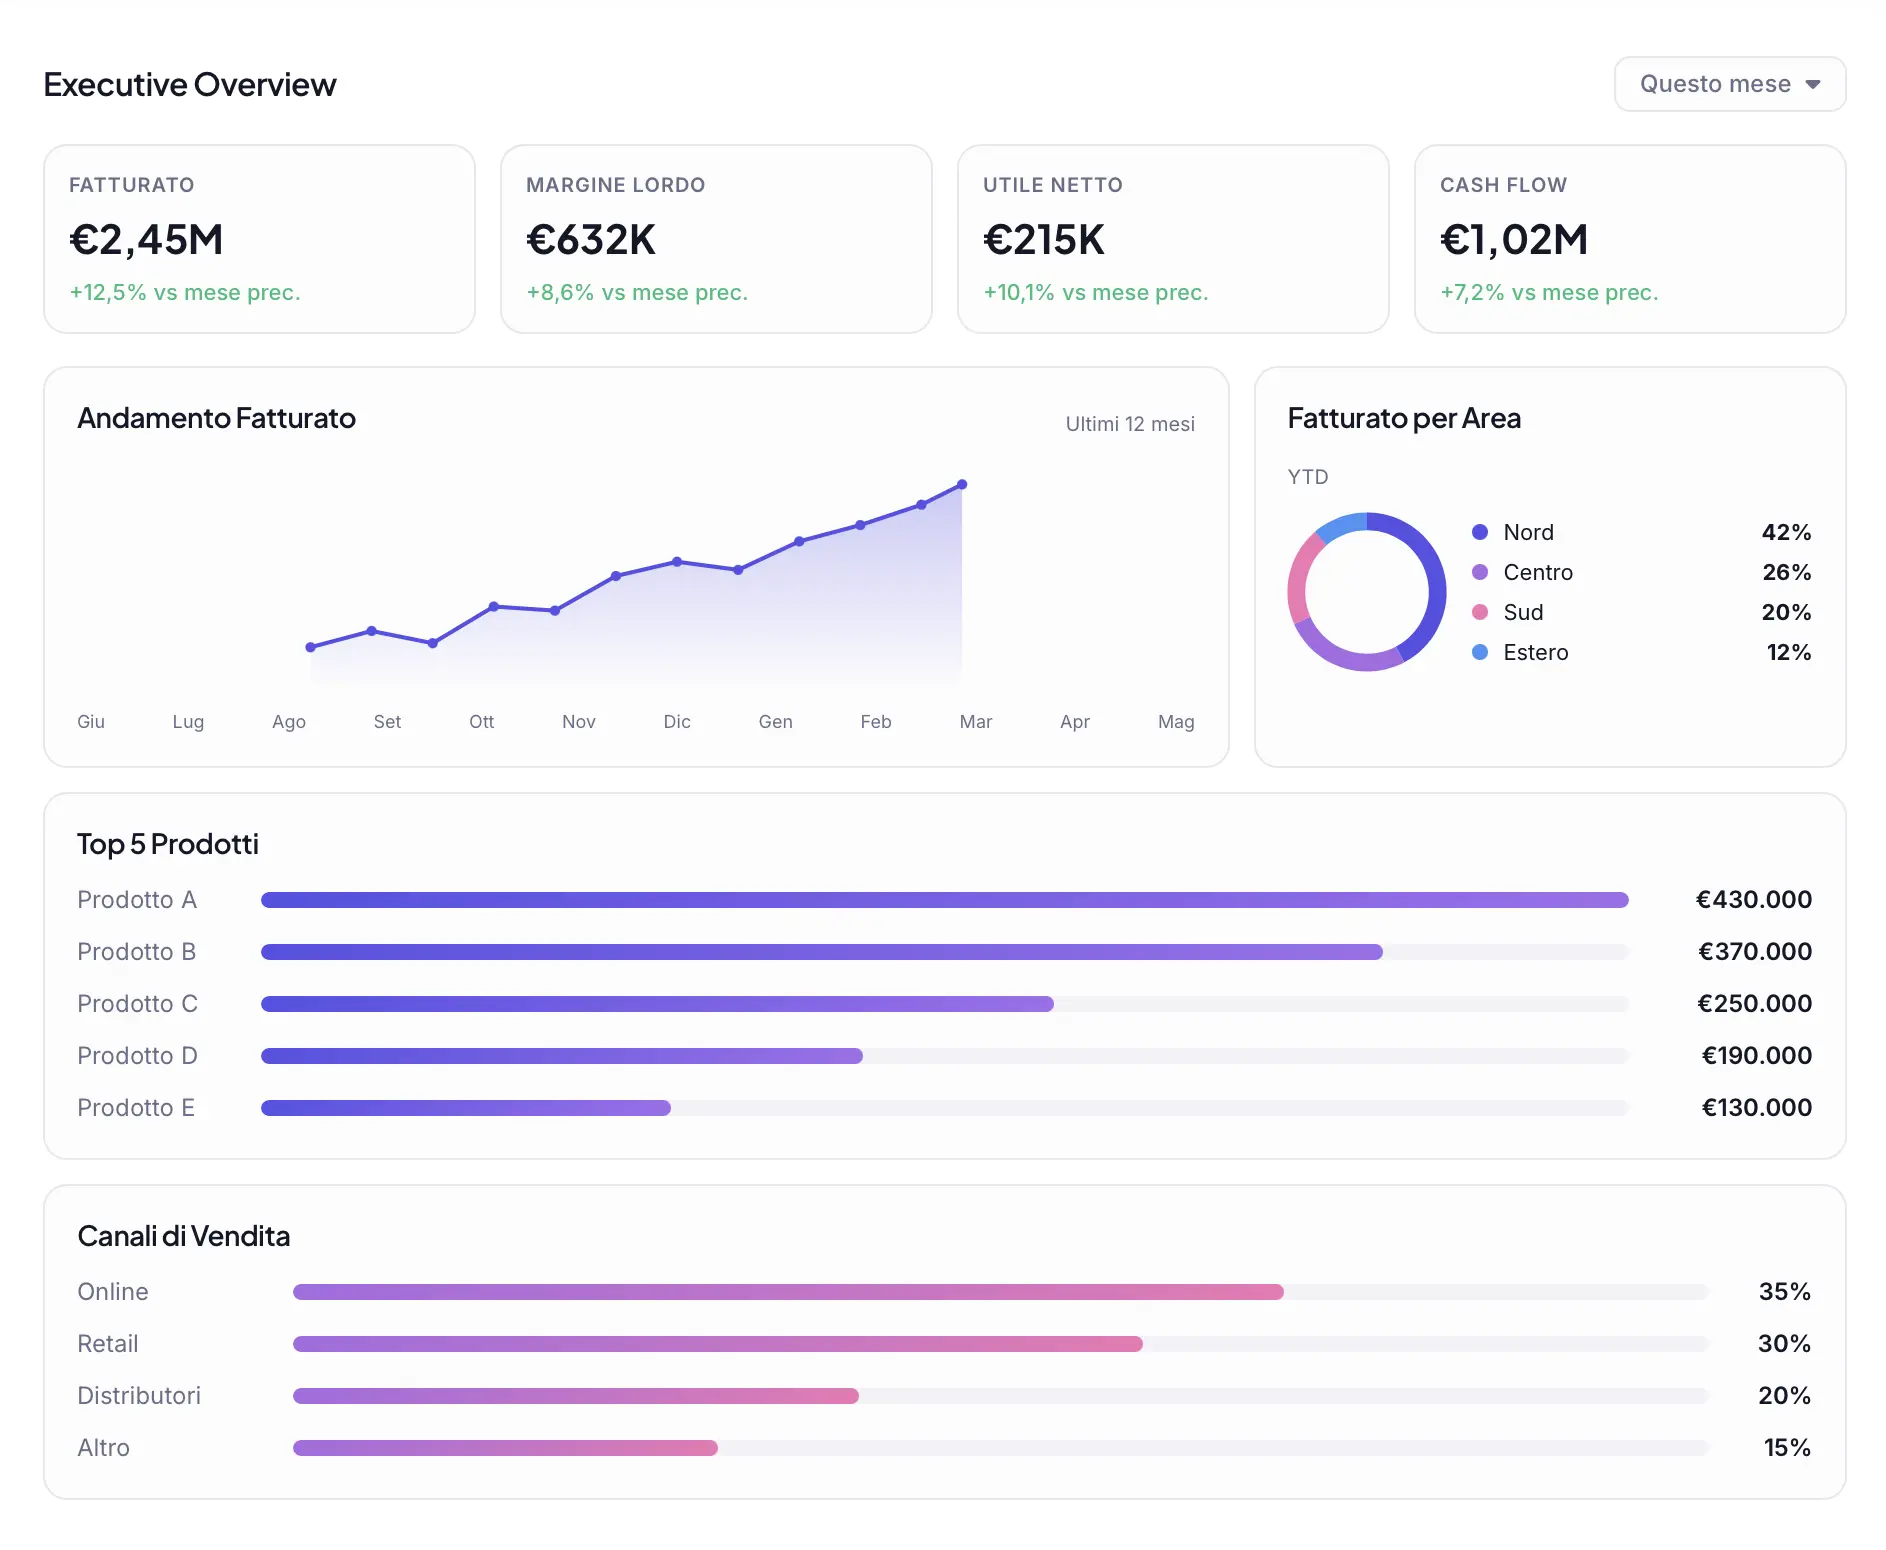Click the Sud legend color dot
The height and width of the screenshot is (1550, 1886).
point(1480,612)
